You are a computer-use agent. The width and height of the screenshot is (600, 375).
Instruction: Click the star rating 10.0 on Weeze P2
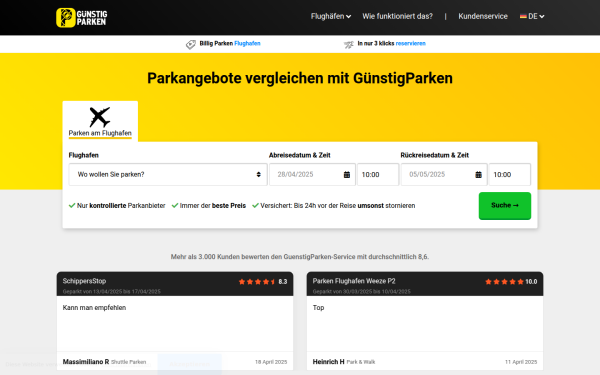click(x=511, y=282)
